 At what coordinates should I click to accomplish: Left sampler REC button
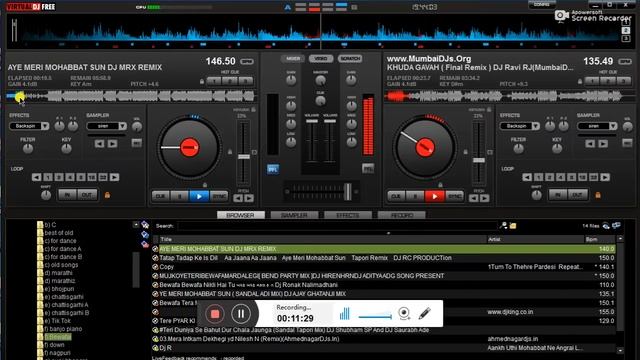point(137,143)
